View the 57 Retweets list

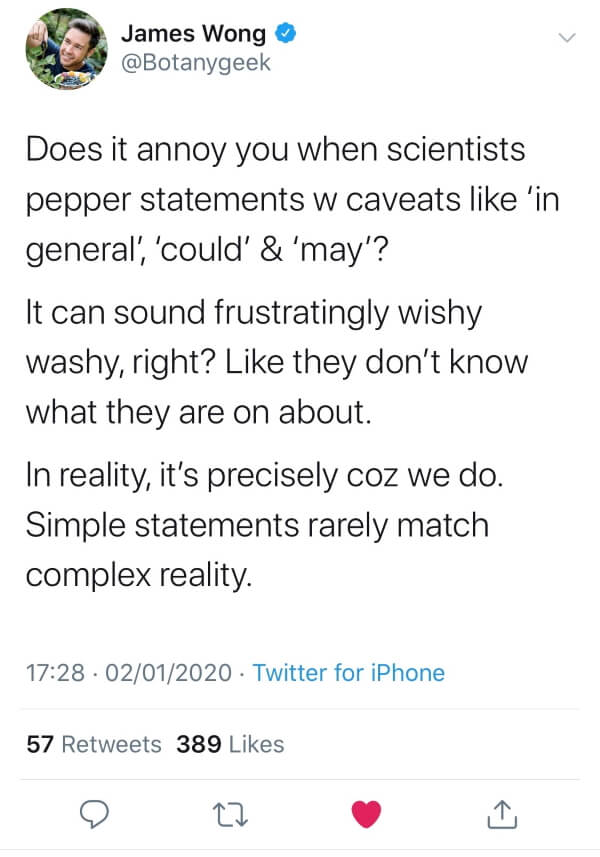point(94,744)
